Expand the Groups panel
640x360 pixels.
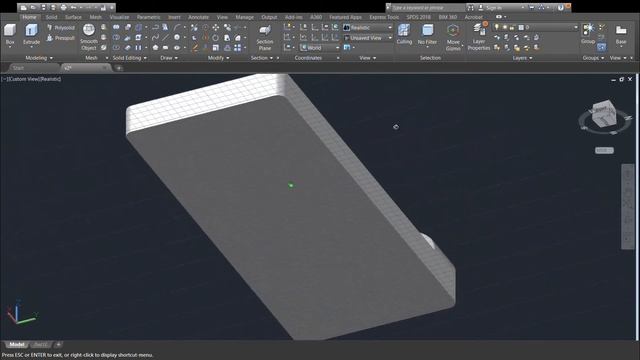593,58
